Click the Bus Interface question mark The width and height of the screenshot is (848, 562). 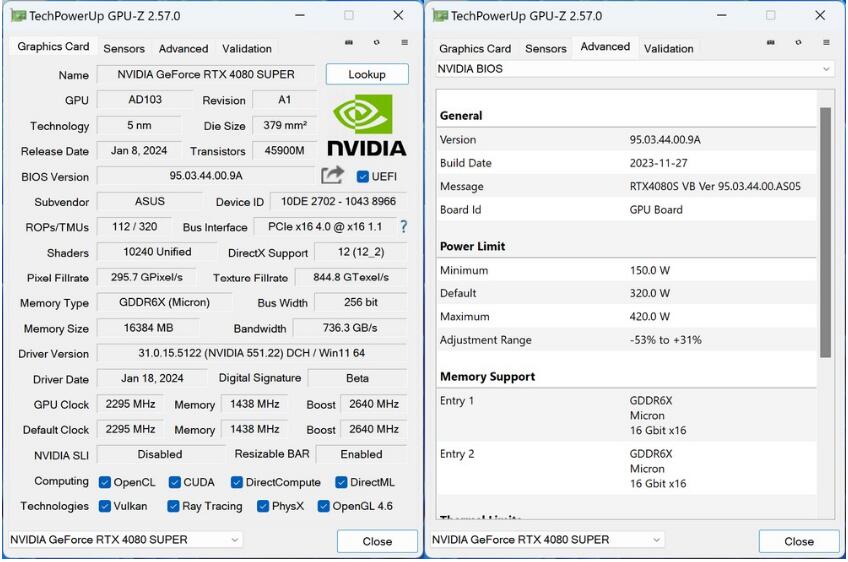pyautogui.click(x=403, y=227)
